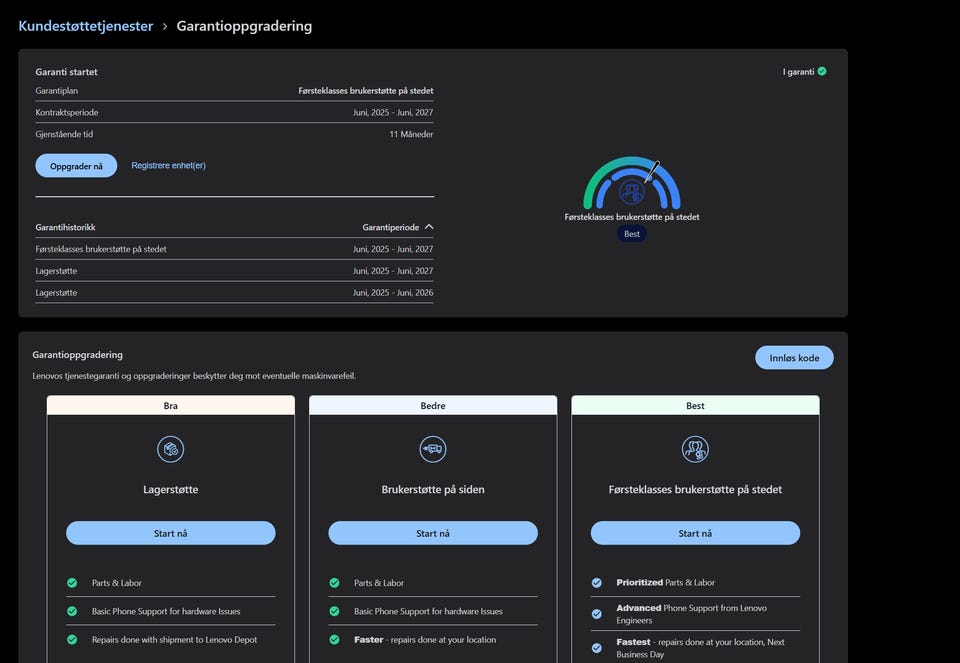
Task: Click Advanced Phone Support from Lenovo Engineers text
Action: pos(691,614)
